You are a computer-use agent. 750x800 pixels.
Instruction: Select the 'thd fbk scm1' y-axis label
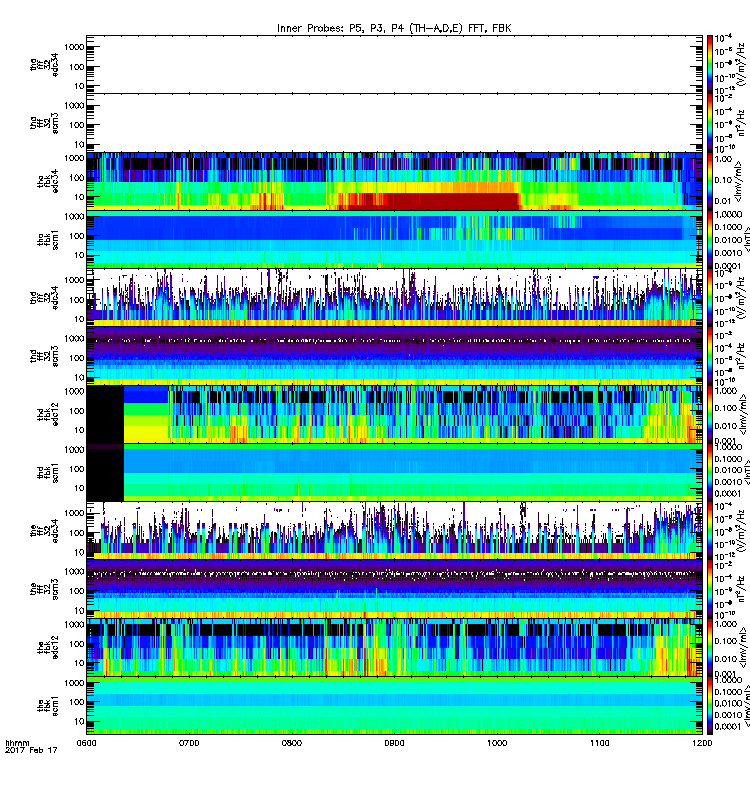(48, 472)
